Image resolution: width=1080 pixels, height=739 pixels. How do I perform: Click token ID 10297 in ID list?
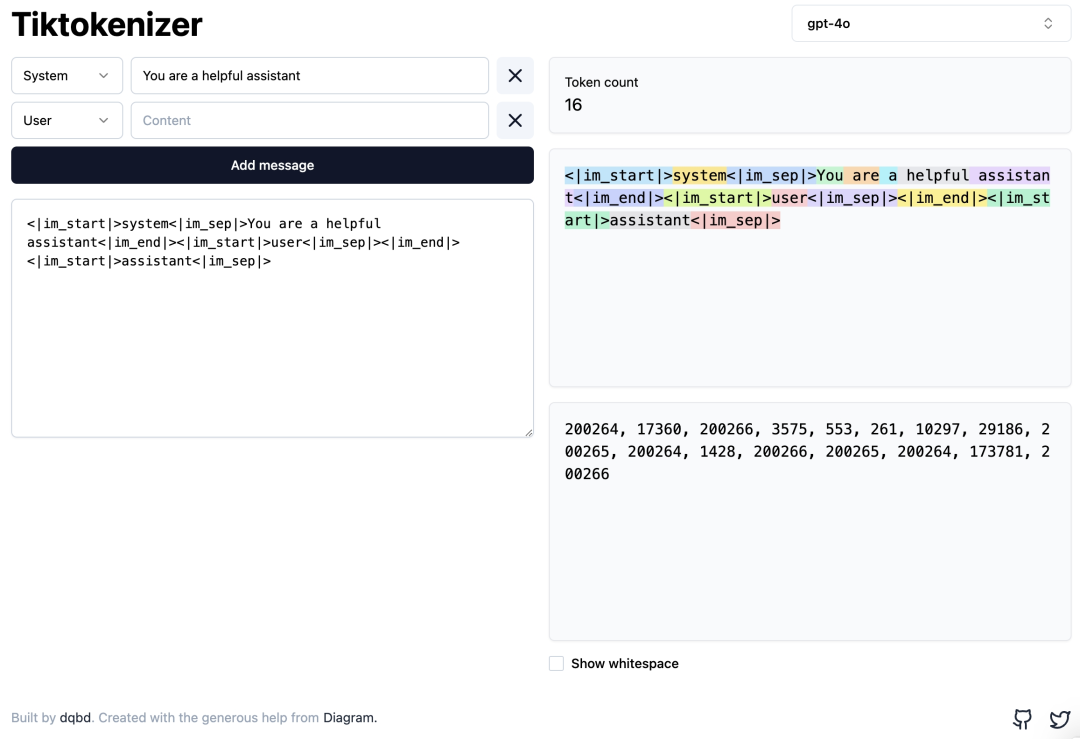pos(937,429)
